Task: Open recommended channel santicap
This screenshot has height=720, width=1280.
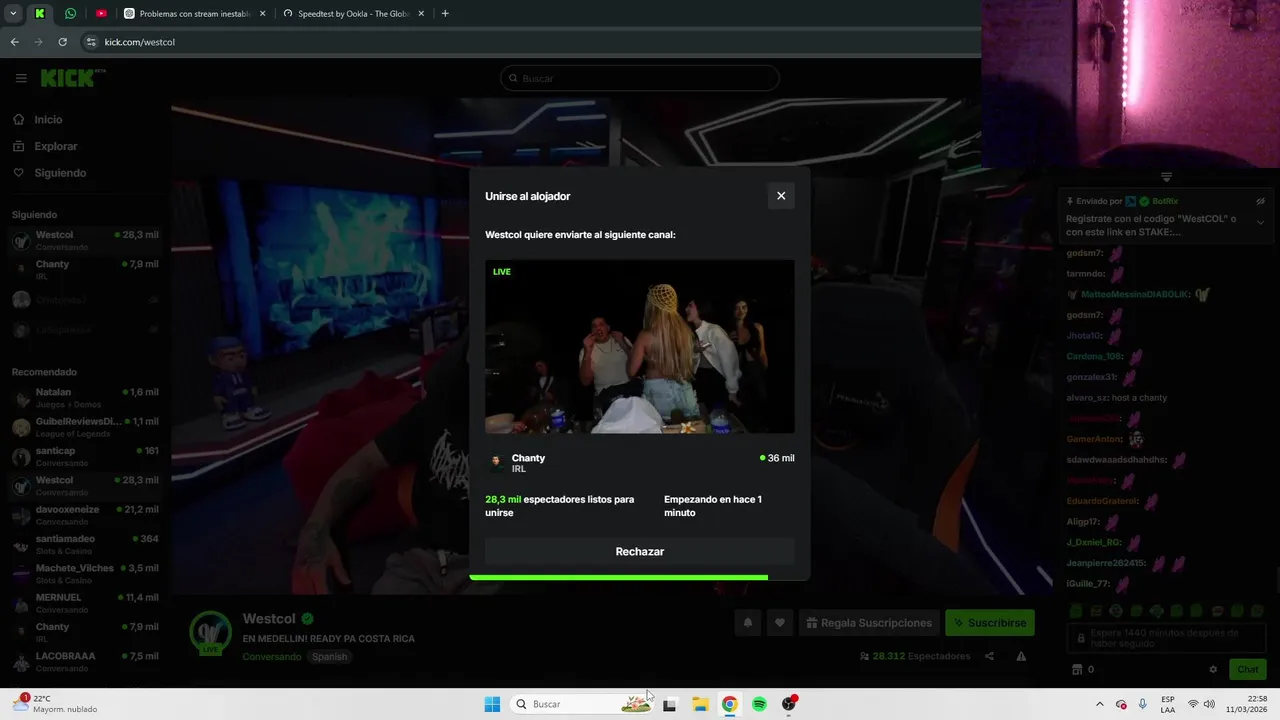Action: click(x=85, y=457)
